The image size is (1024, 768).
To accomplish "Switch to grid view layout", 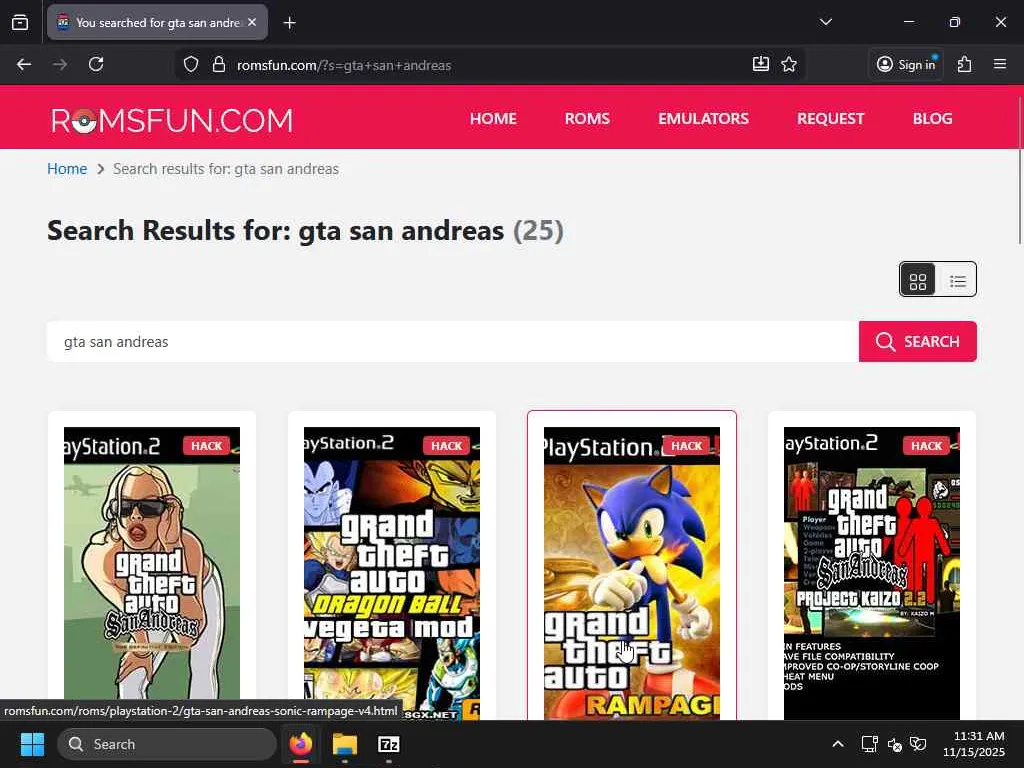I will point(918,280).
